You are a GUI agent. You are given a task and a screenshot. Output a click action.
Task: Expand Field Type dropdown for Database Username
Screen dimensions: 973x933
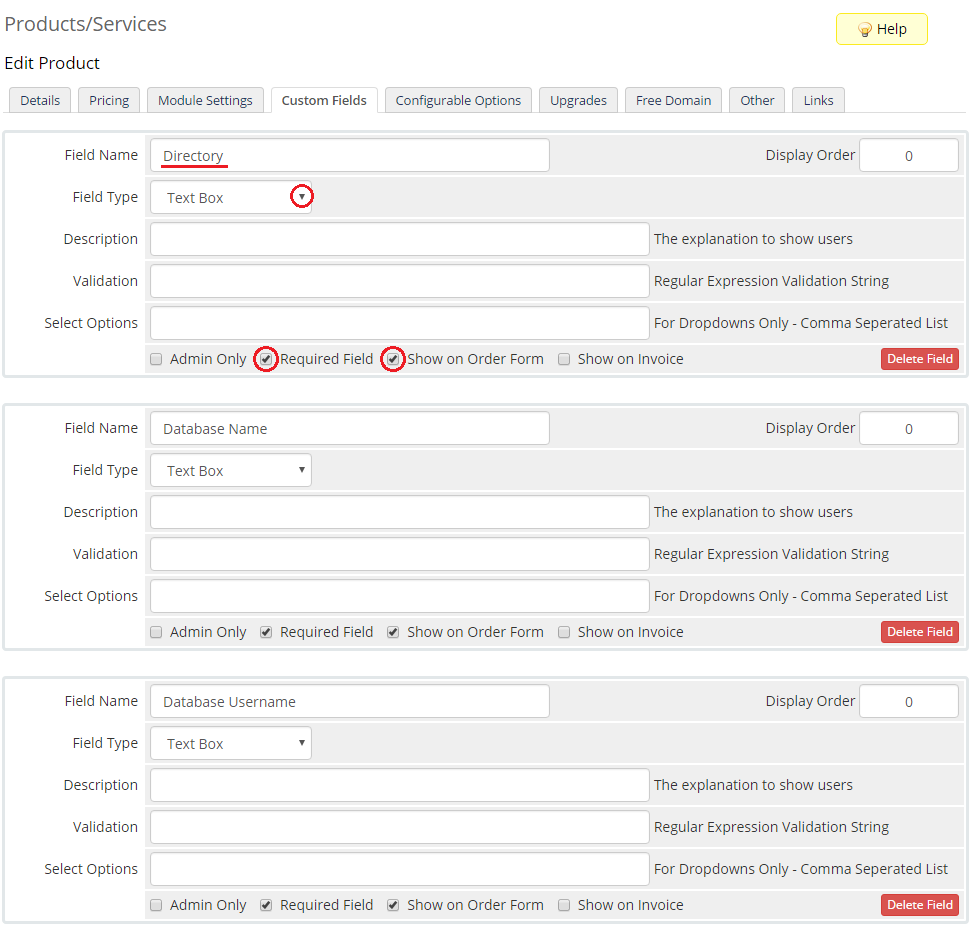pos(231,743)
